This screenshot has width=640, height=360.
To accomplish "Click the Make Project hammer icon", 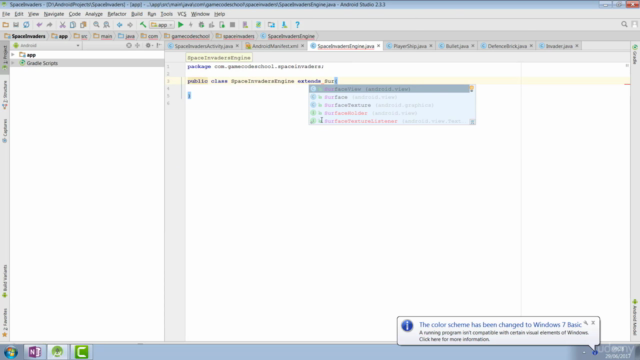I will click(x=143, y=25).
